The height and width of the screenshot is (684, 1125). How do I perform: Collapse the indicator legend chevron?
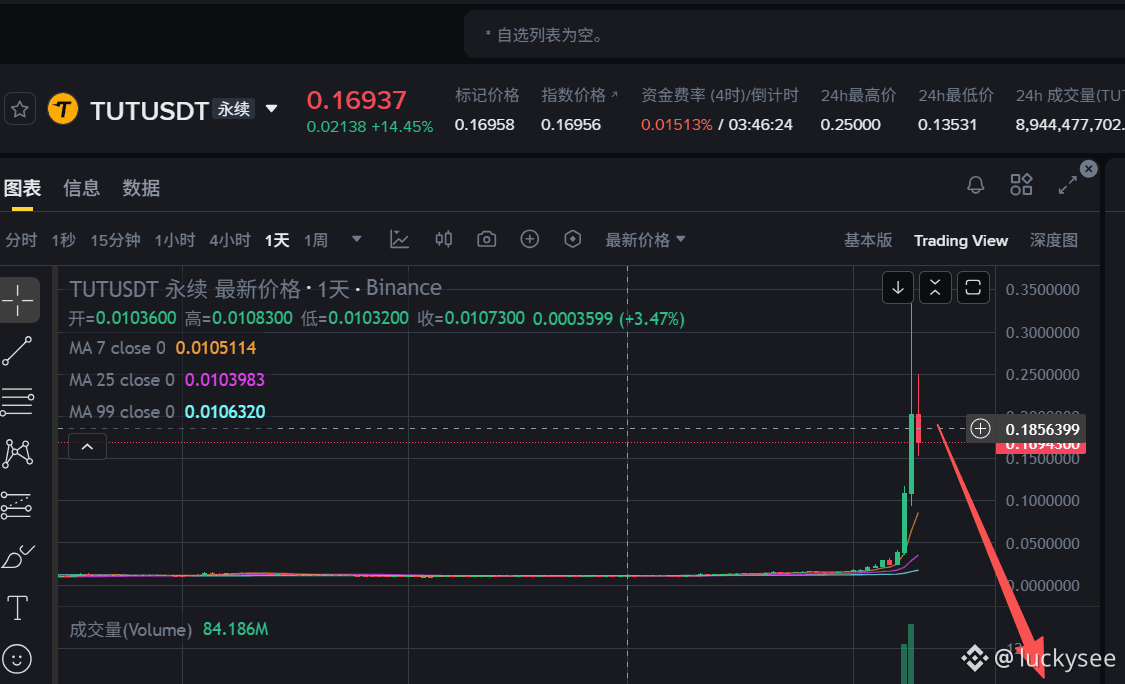point(88,447)
